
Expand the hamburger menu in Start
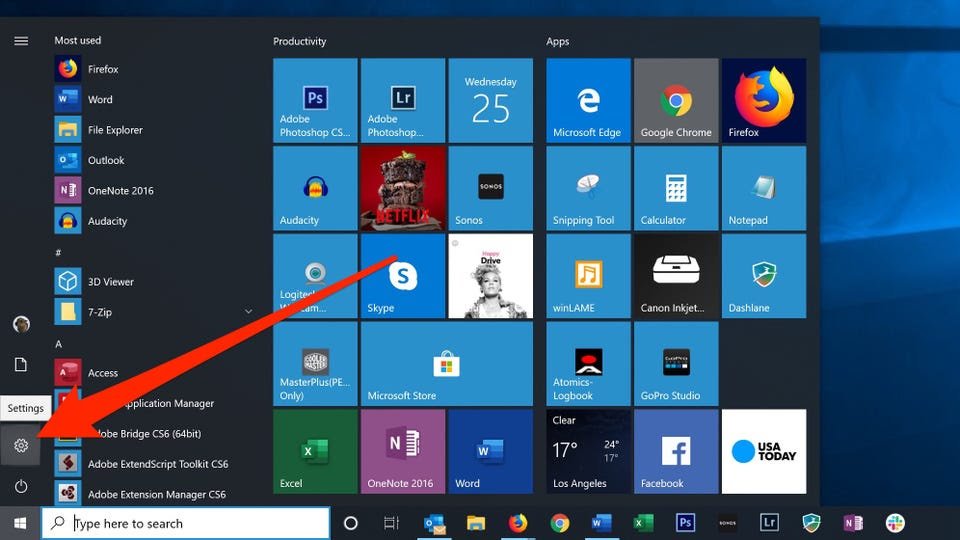[21, 41]
